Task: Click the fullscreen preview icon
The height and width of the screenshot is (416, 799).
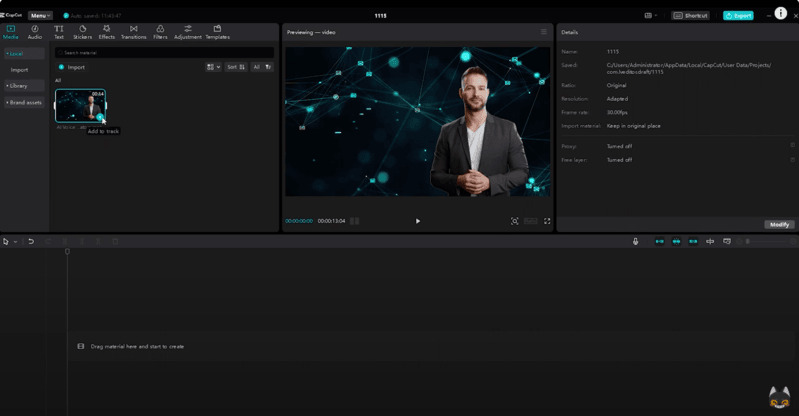Action: pyautogui.click(x=547, y=221)
